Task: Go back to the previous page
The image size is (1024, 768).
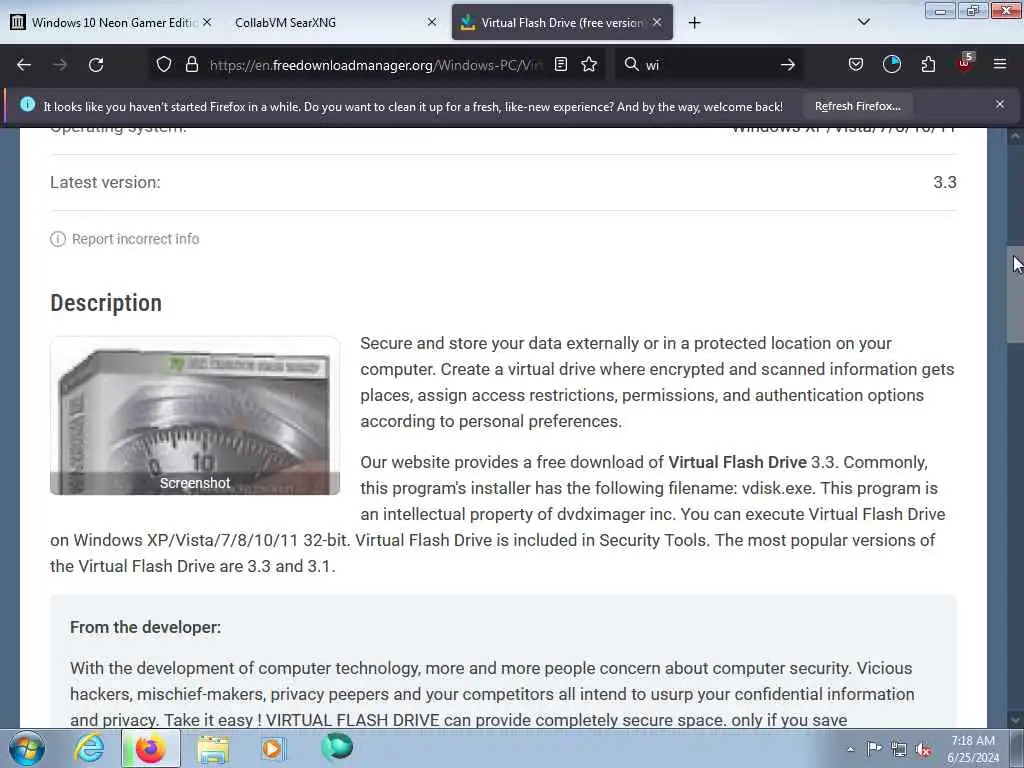Action: [24, 65]
